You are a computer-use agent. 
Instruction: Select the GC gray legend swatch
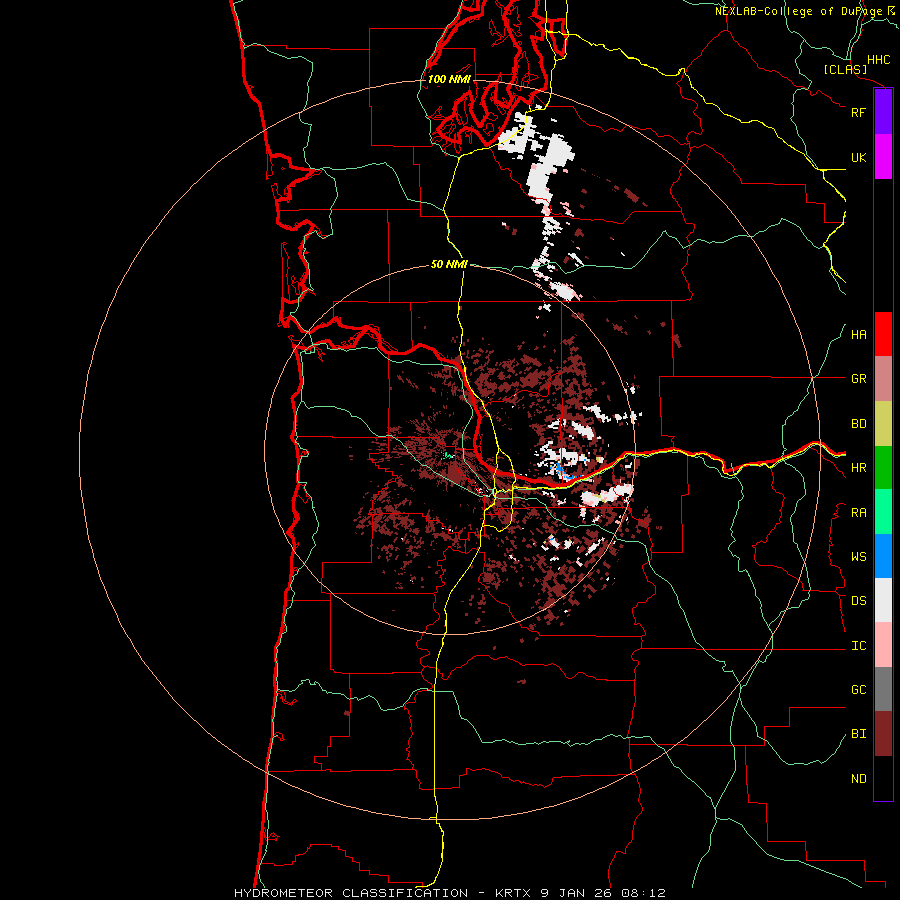(883, 689)
